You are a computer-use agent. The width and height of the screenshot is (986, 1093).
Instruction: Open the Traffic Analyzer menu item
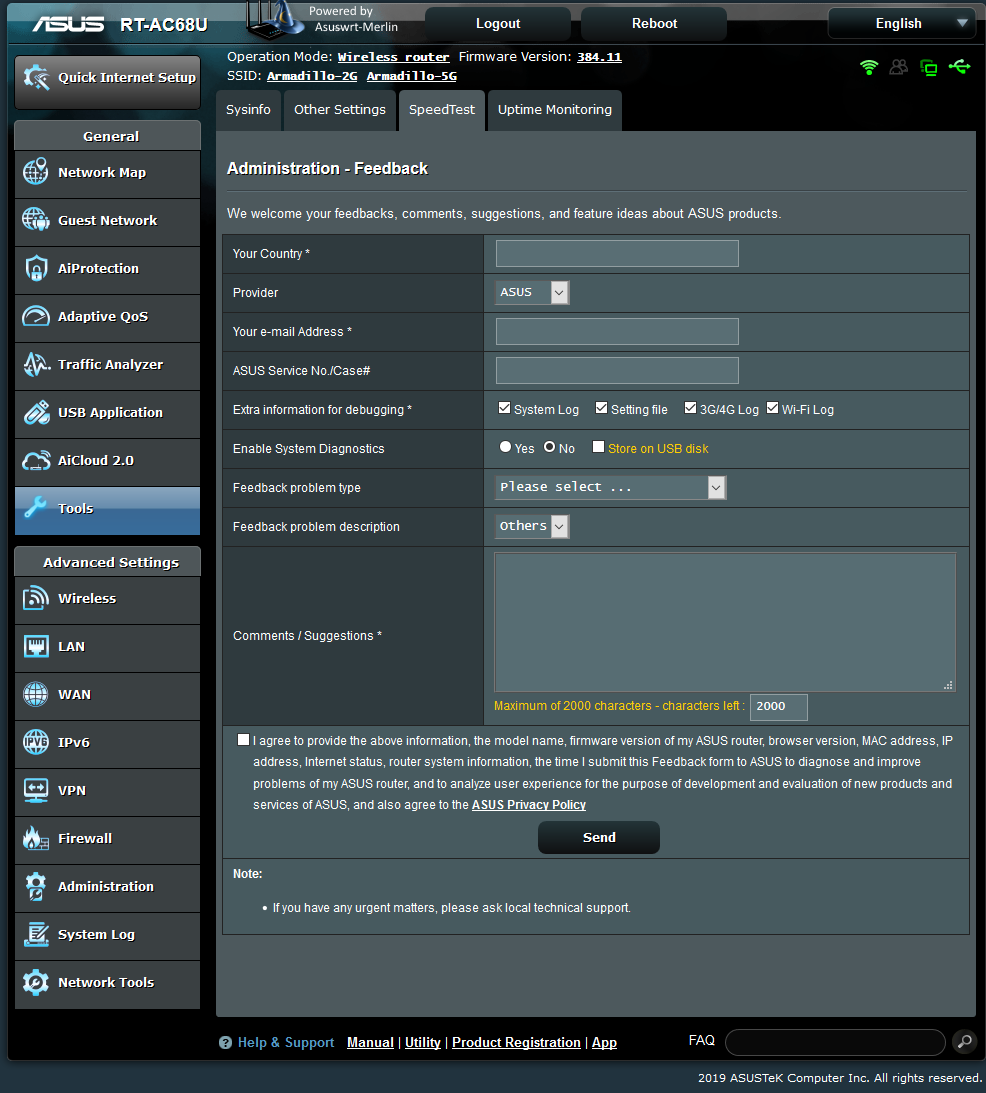(x=107, y=365)
